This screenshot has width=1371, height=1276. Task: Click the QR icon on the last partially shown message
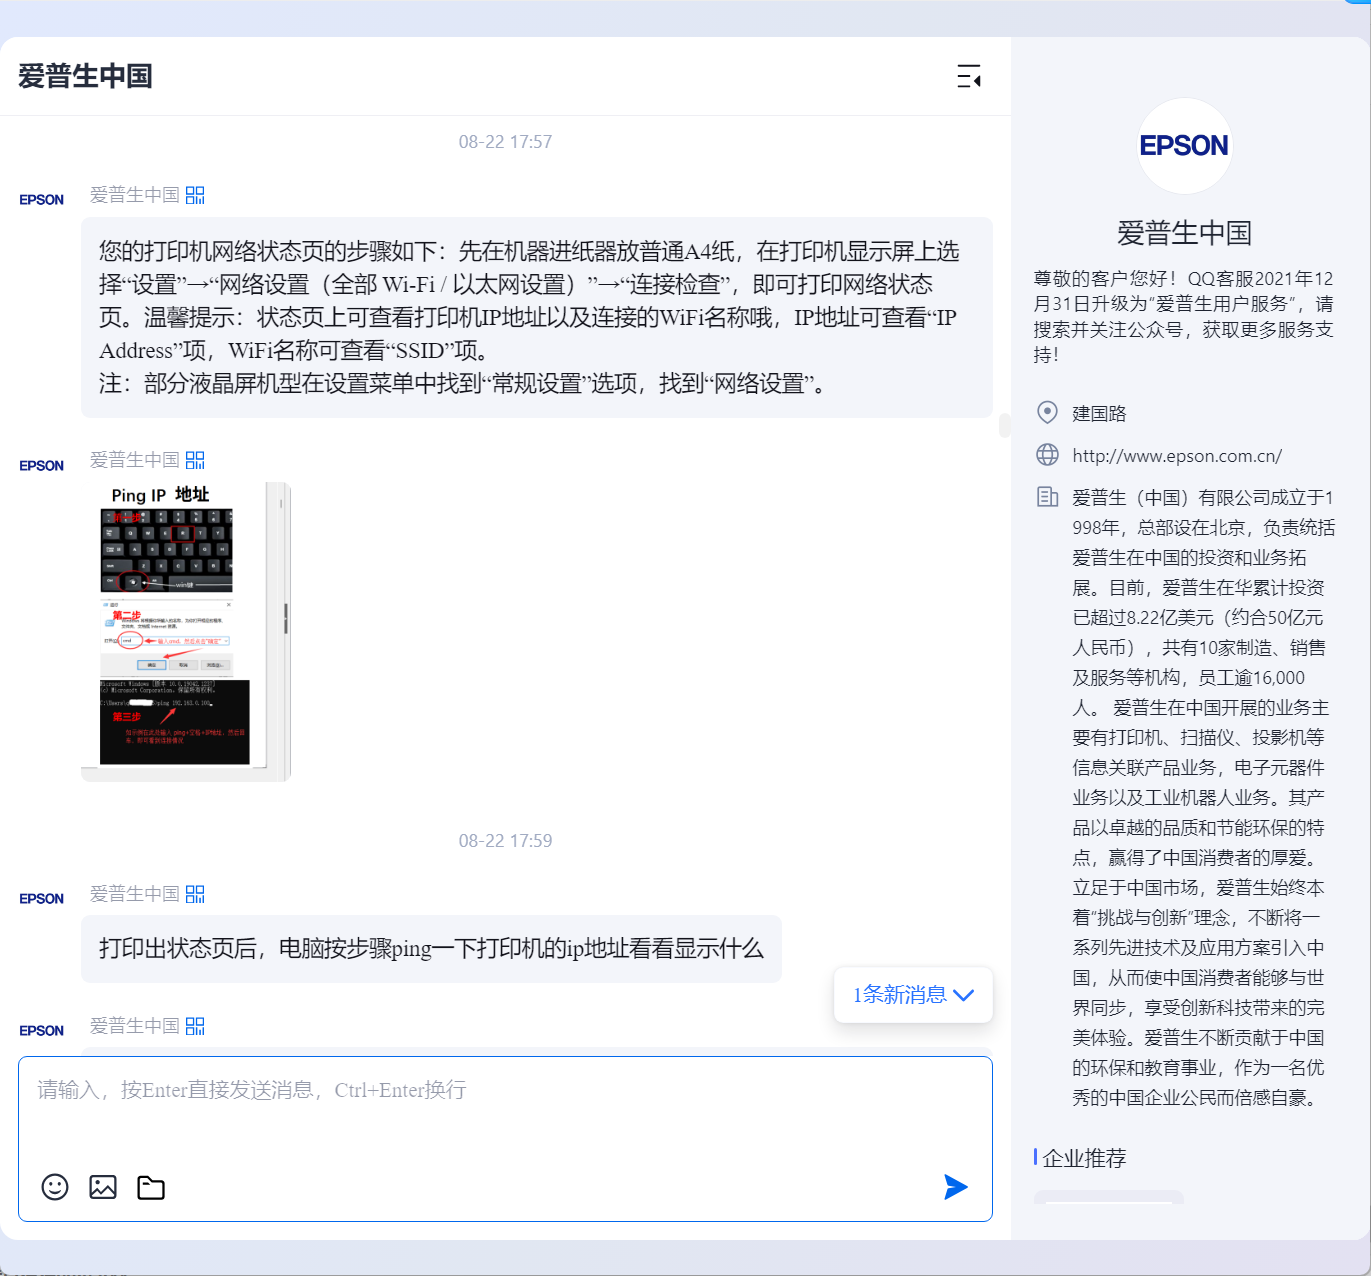tap(195, 1026)
